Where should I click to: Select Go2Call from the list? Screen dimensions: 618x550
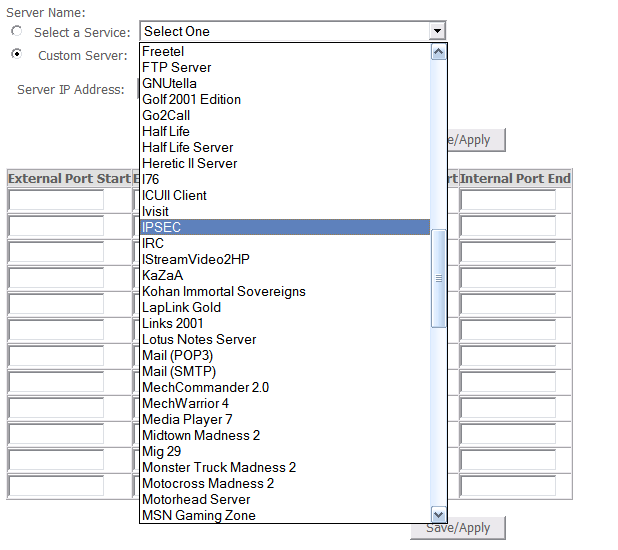285,116
